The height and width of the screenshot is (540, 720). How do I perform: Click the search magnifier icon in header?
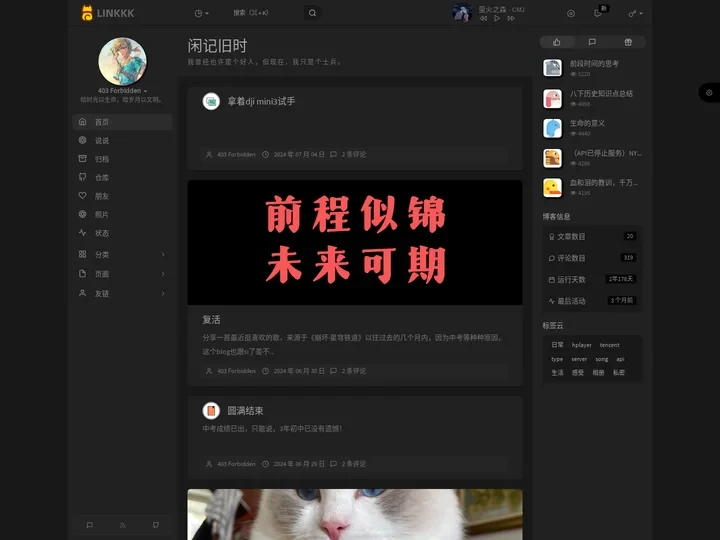pos(312,13)
